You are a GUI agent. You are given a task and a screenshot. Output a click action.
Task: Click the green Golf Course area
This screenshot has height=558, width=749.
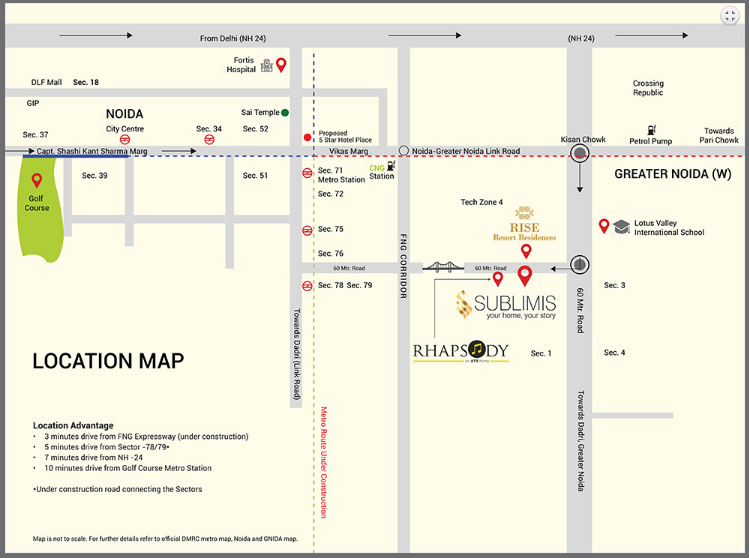click(39, 210)
